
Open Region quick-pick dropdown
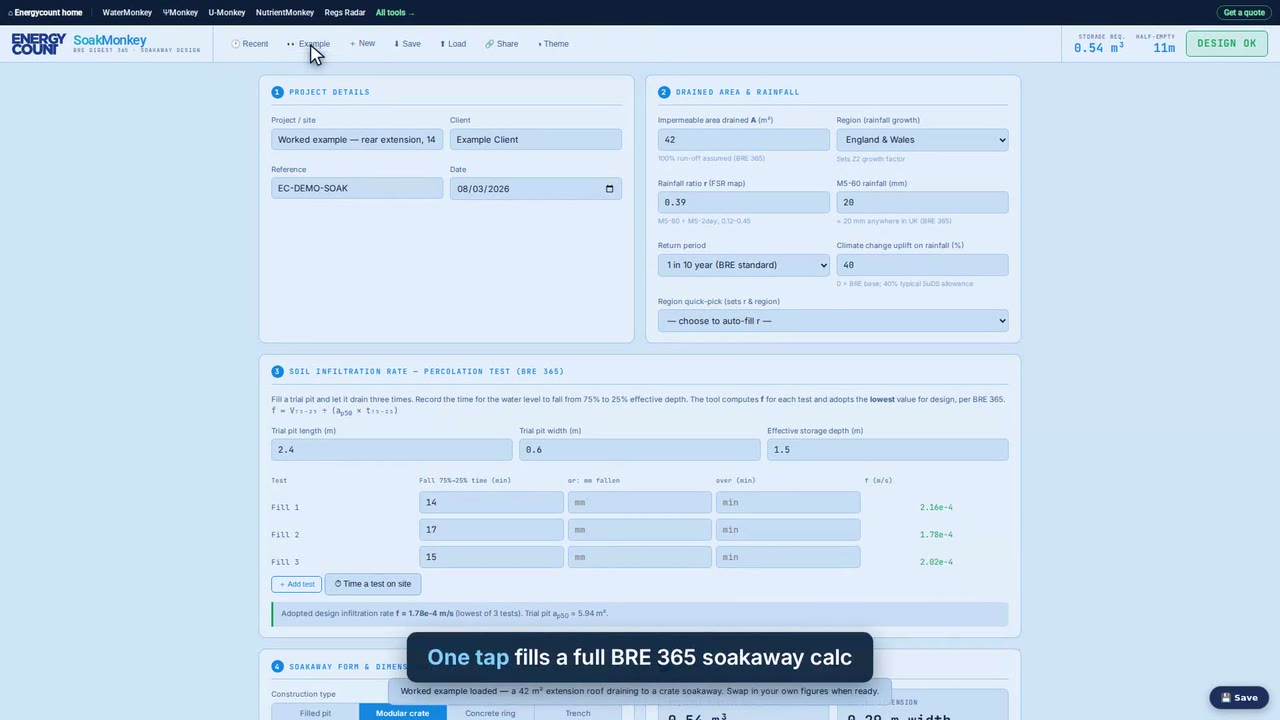click(833, 321)
